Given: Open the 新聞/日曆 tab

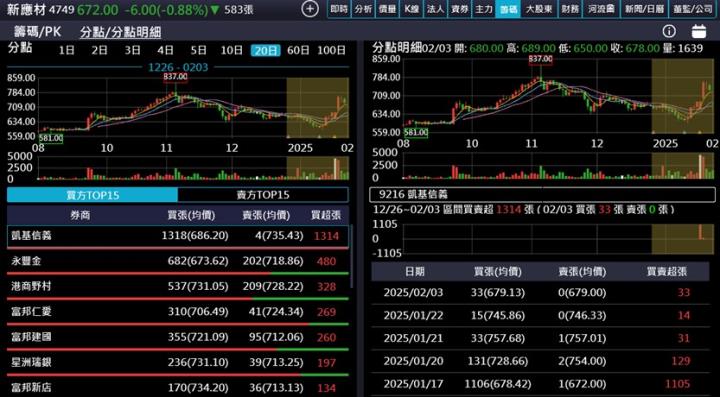Looking at the screenshot, I should [x=643, y=9].
